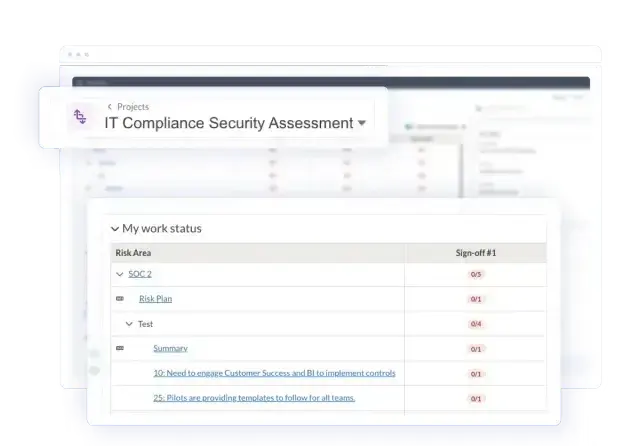Open the Risk Plan link
This screenshot has width=640, height=446.
(x=155, y=299)
